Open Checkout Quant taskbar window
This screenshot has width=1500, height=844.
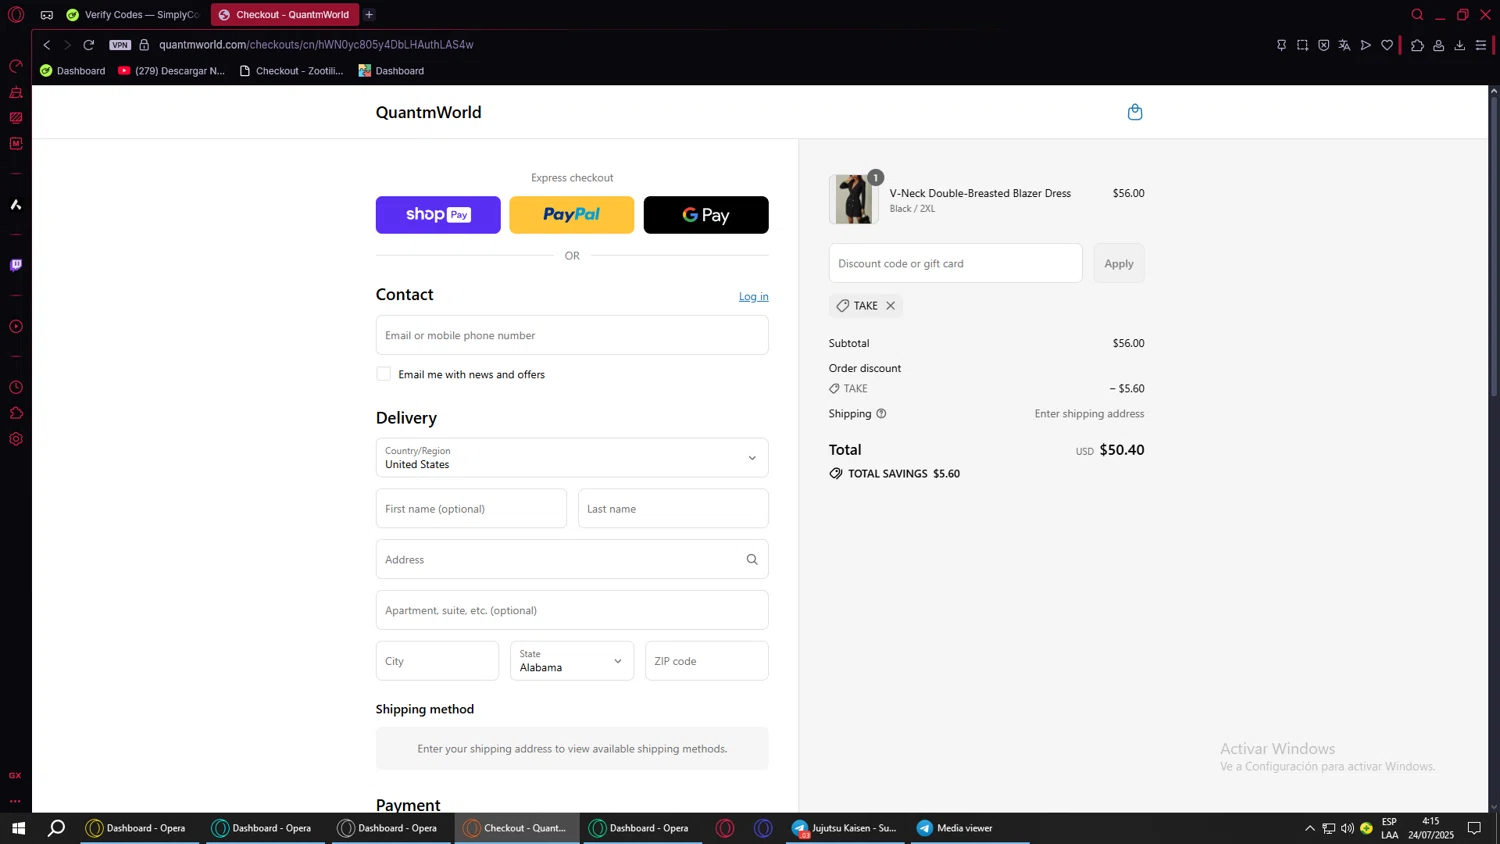pos(517,828)
